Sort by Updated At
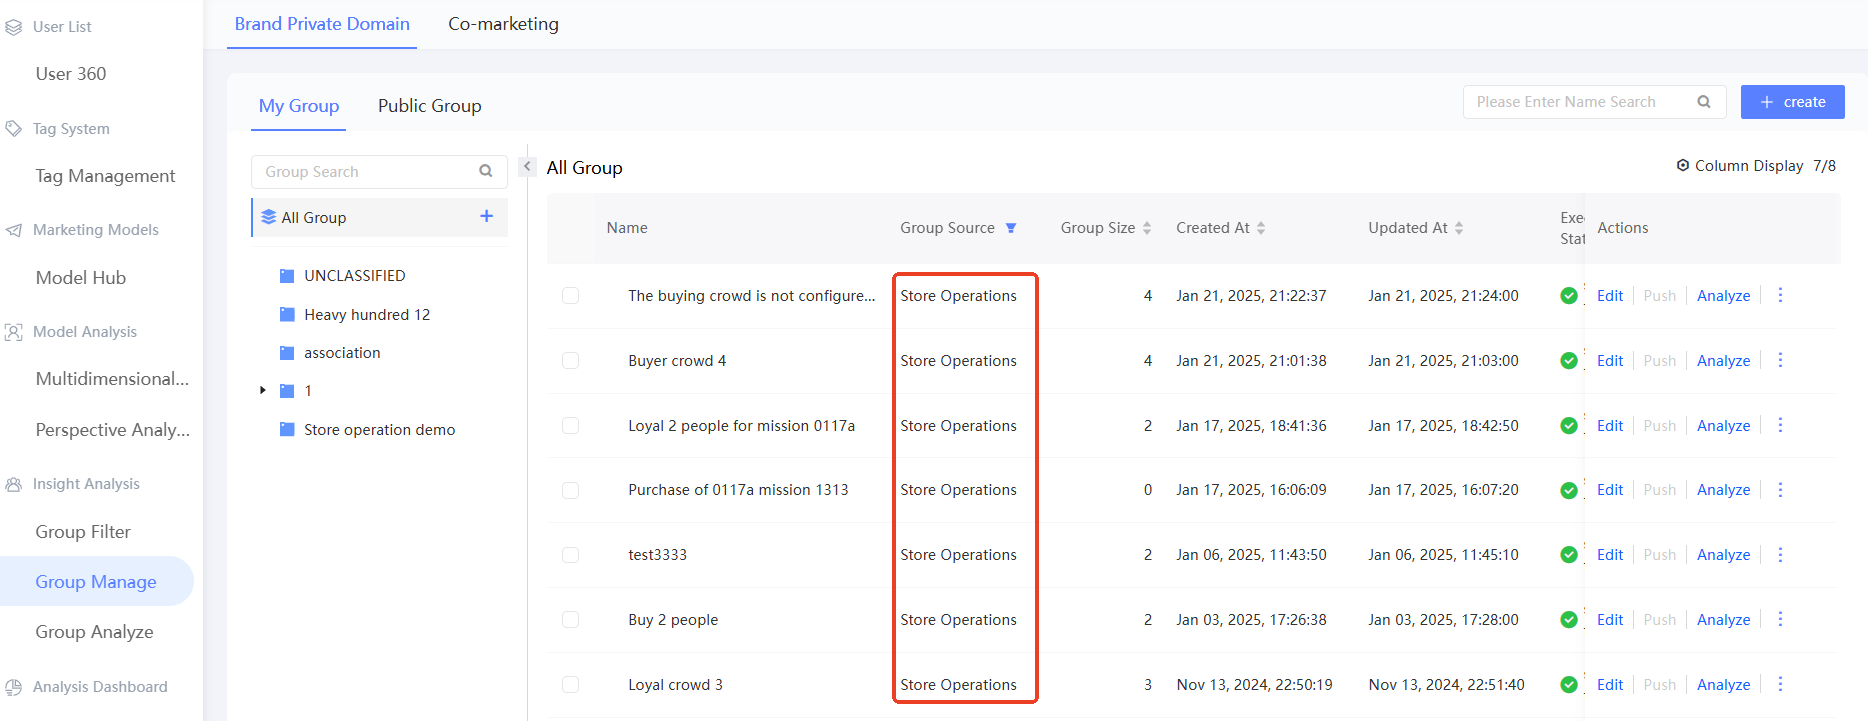 point(1459,228)
